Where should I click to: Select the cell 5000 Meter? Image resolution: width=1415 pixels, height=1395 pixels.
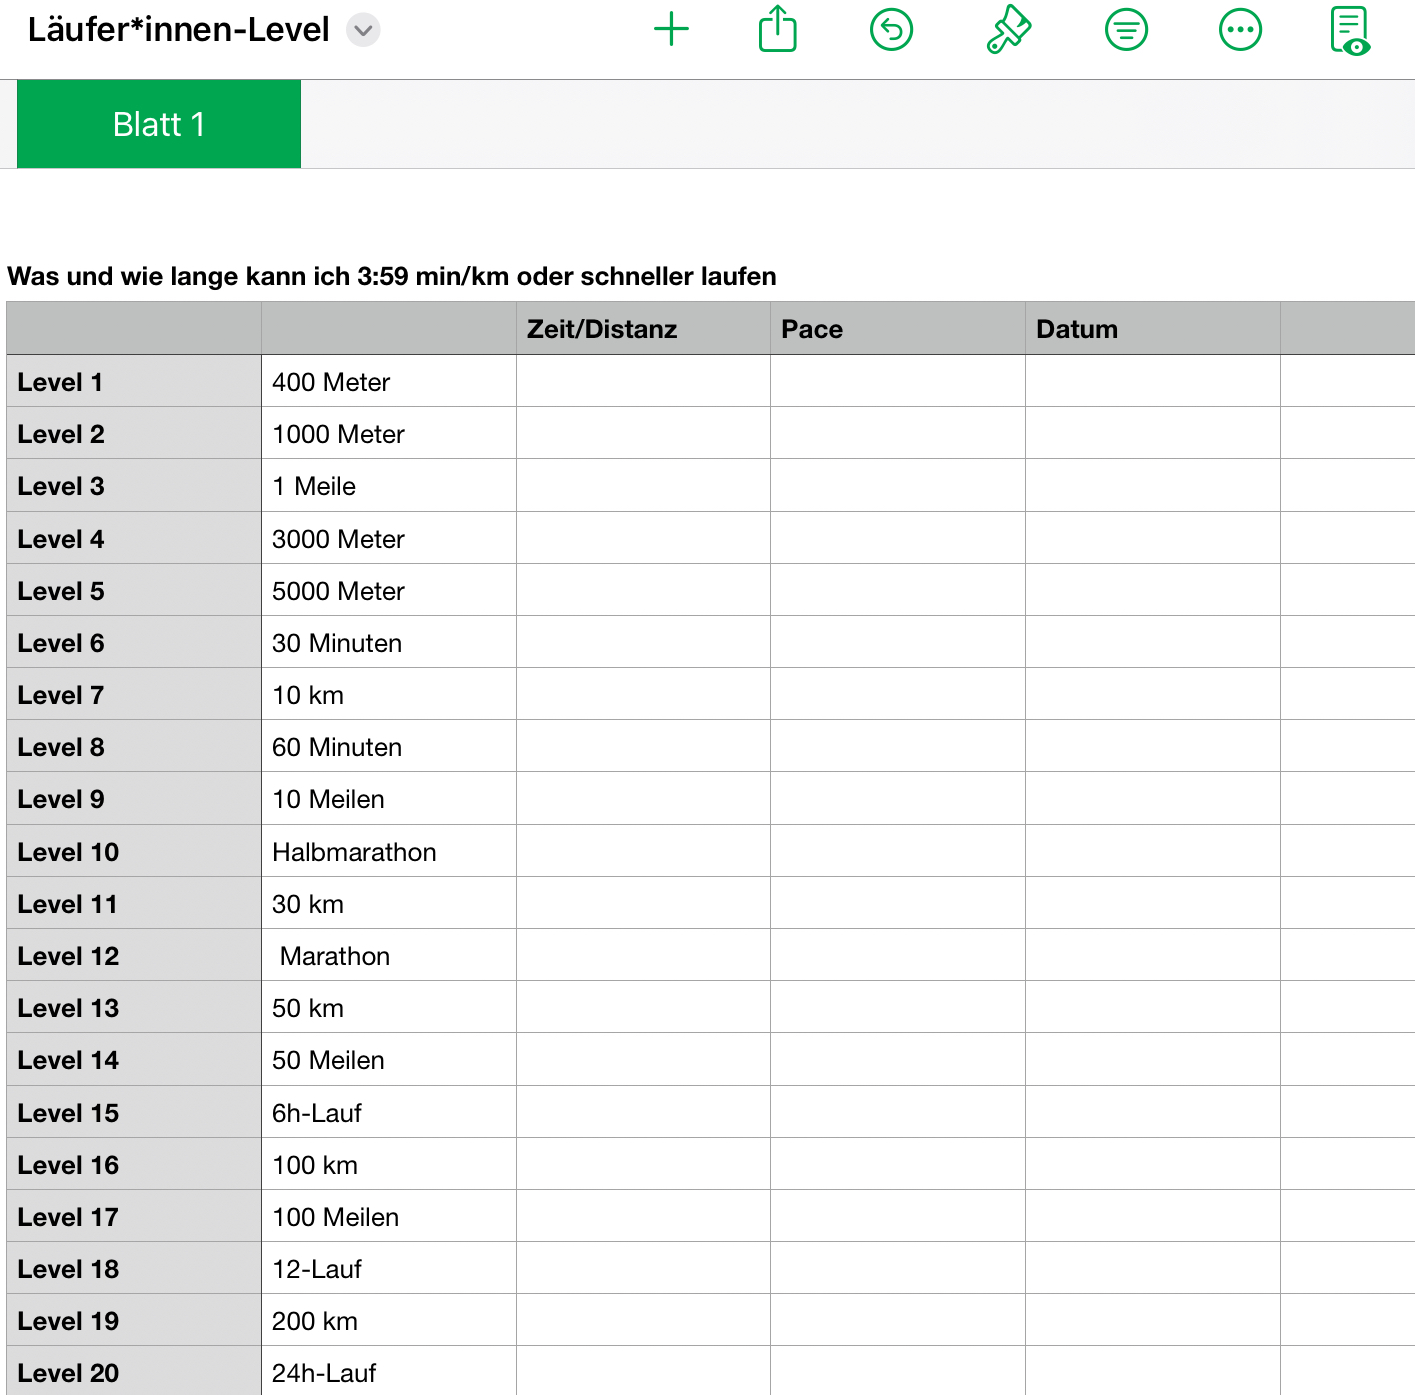389,590
